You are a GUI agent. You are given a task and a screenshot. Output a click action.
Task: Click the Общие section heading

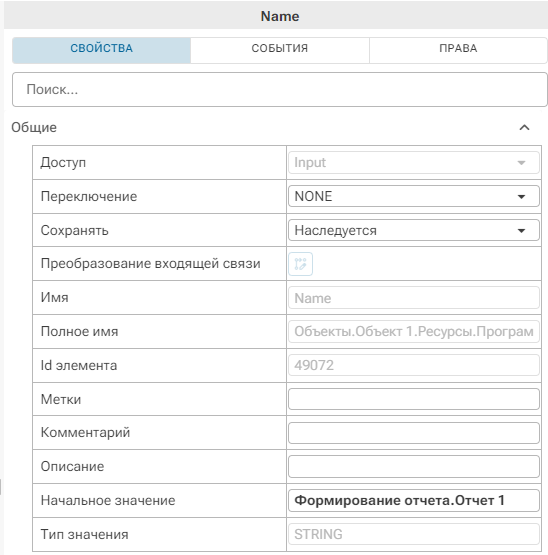point(34,127)
